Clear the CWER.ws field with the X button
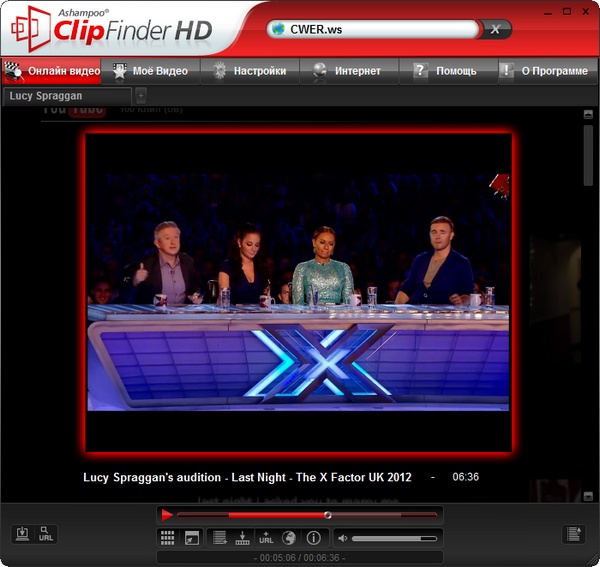The image size is (600, 567). pyautogui.click(x=495, y=29)
